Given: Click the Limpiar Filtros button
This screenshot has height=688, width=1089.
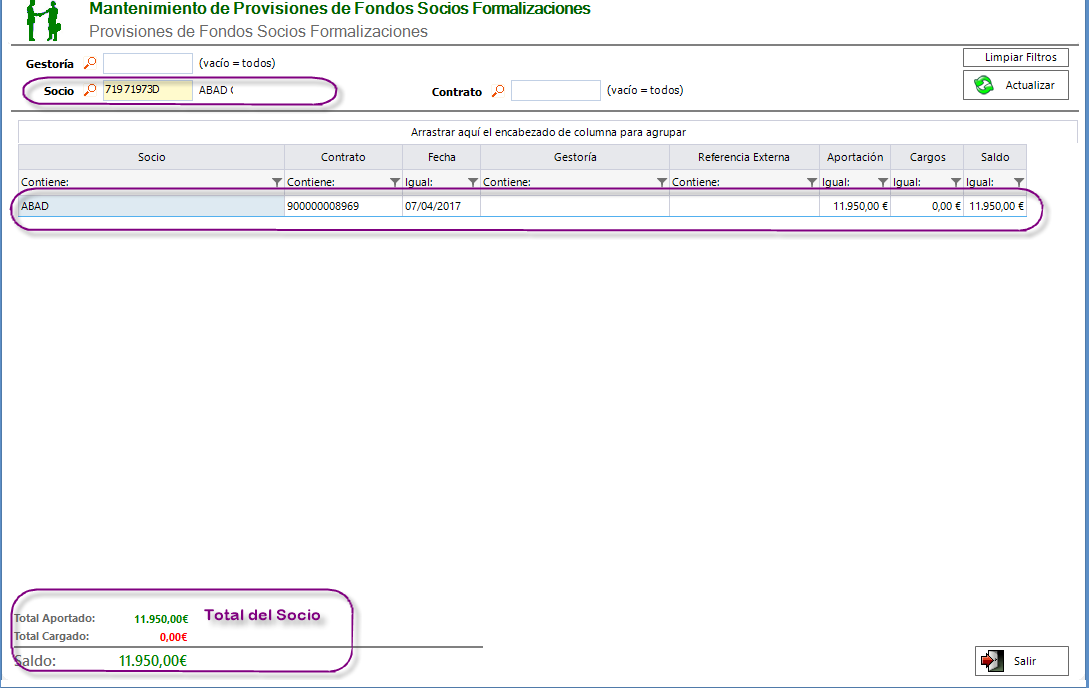Looking at the screenshot, I should point(1015,58).
